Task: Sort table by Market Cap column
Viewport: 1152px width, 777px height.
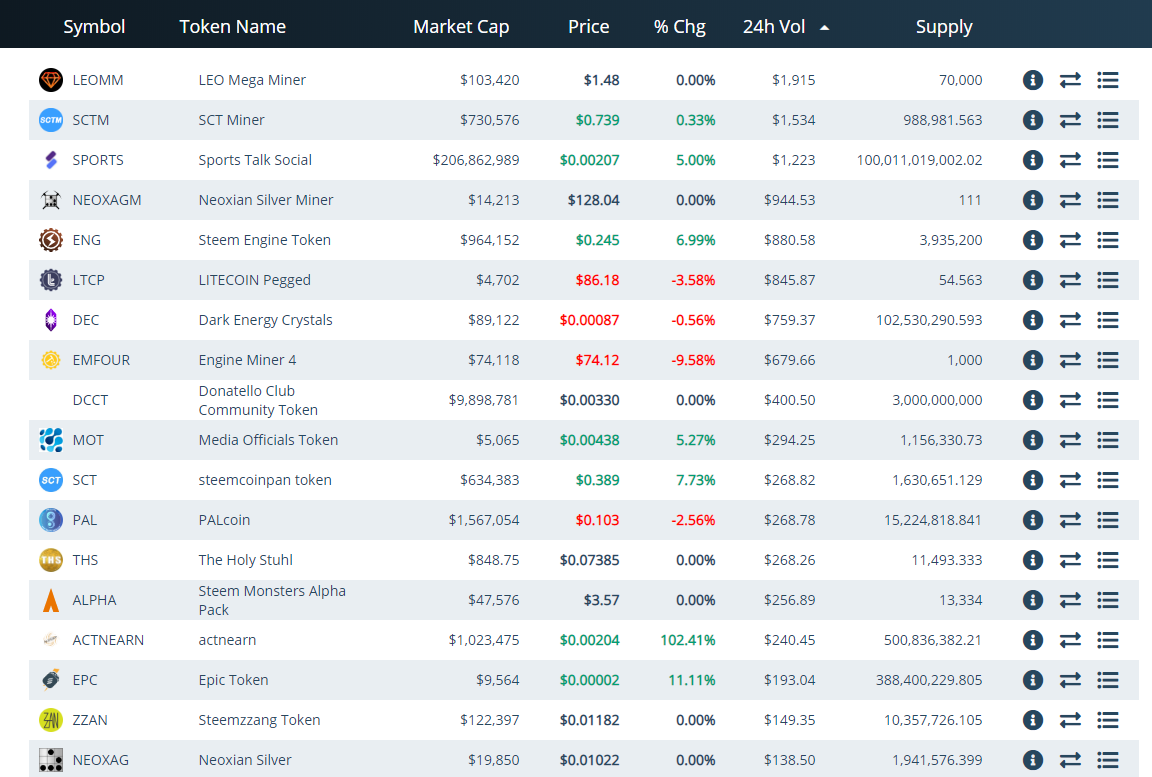Action: 461,27
